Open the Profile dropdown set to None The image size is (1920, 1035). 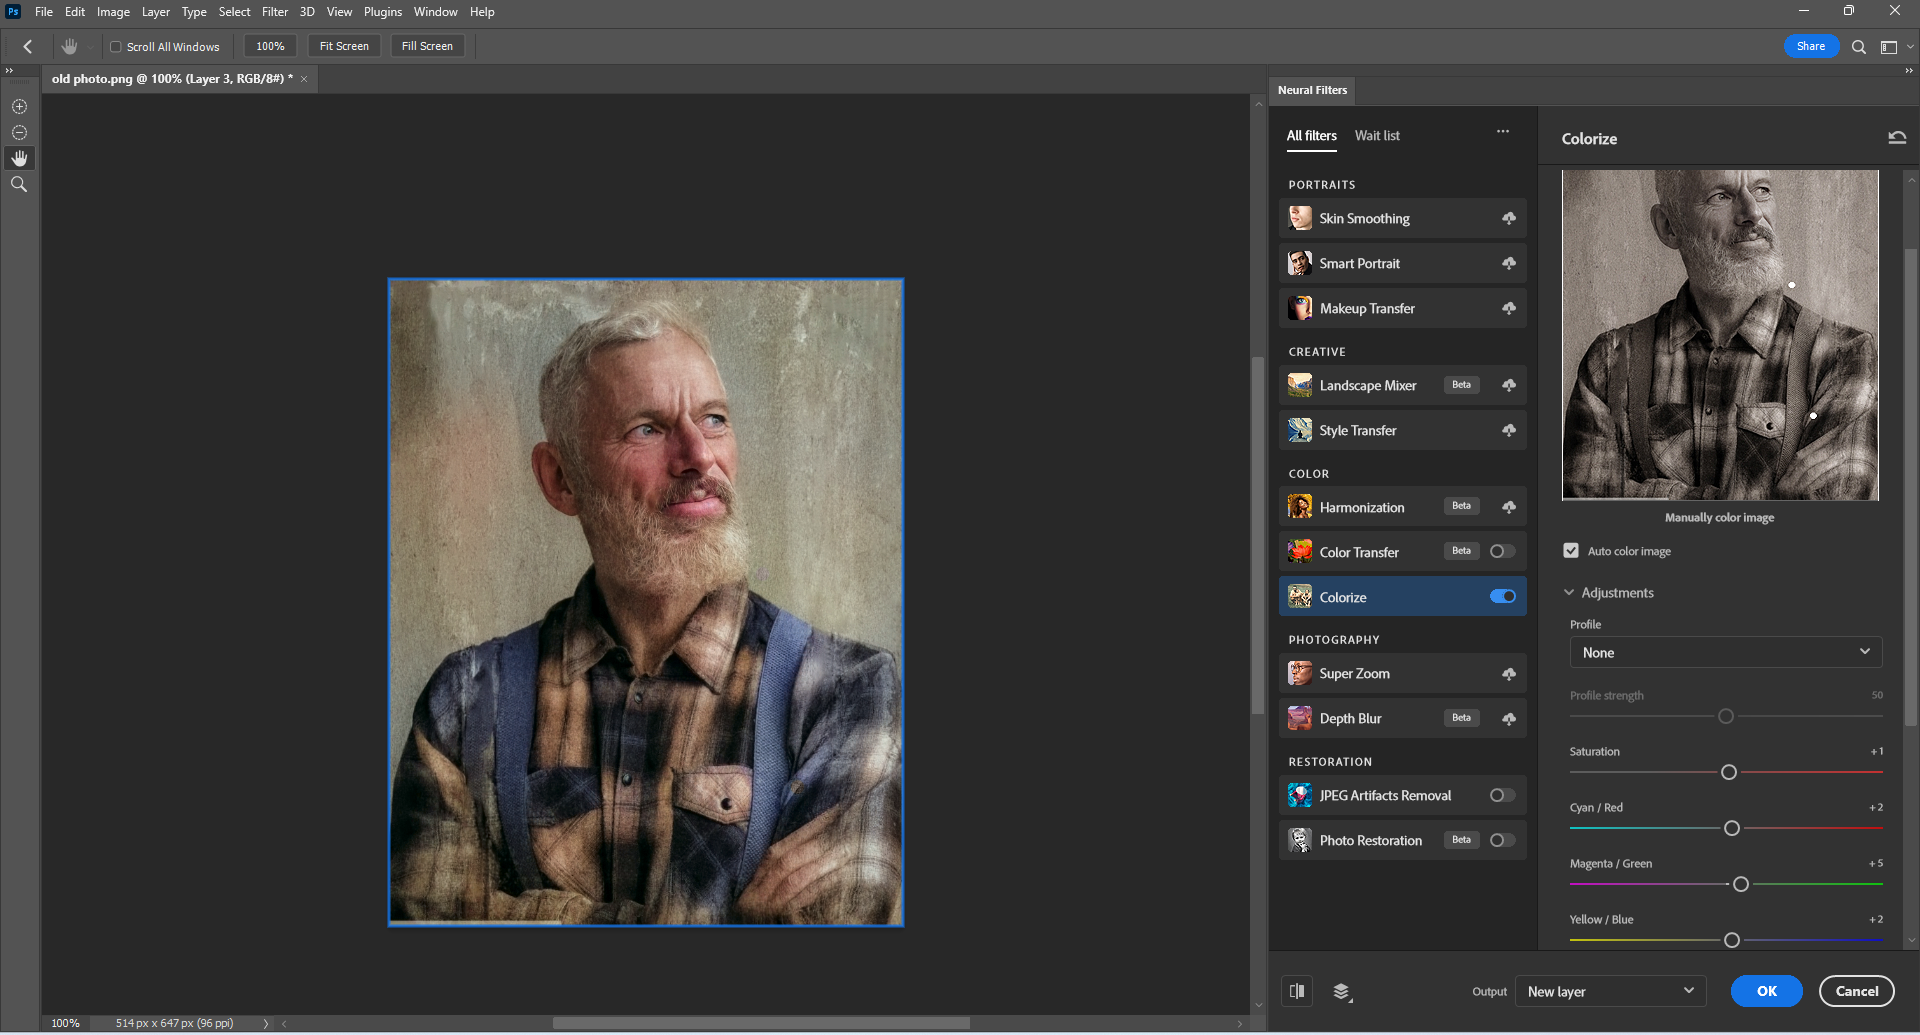tap(1725, 652)
